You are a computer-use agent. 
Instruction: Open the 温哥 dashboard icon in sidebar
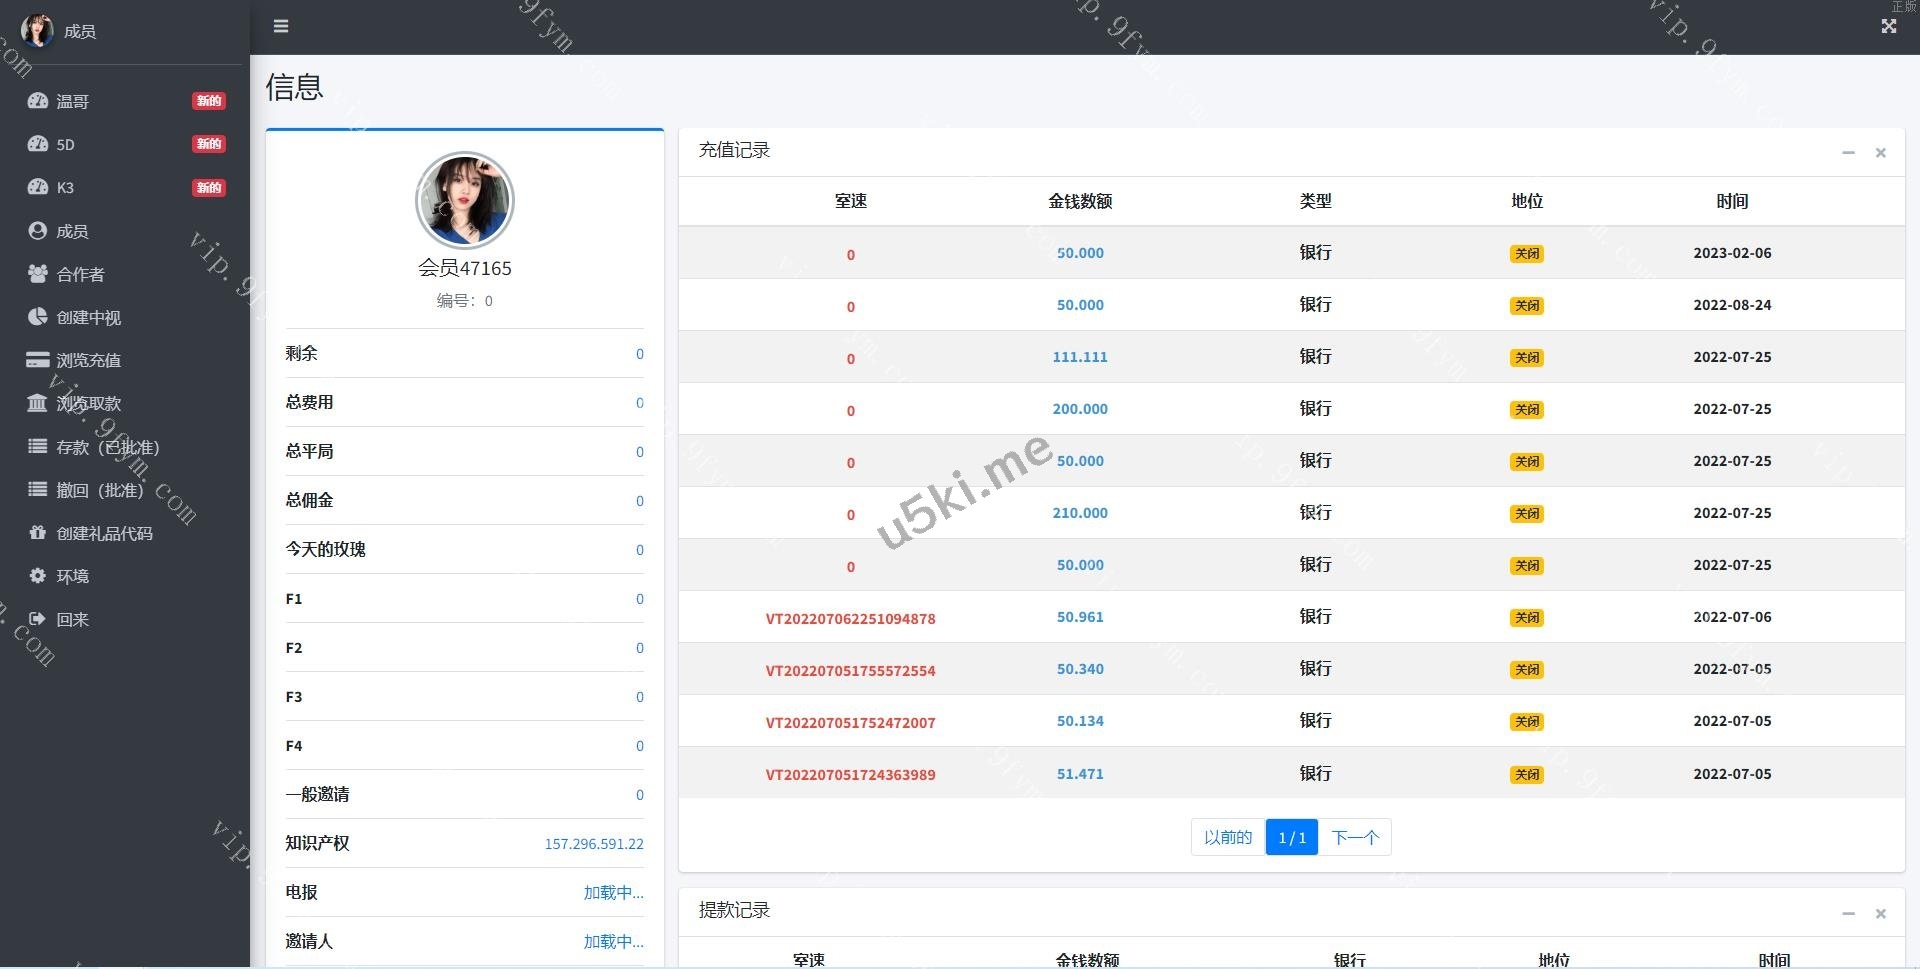pyautogui.click(x=38, y=101)
